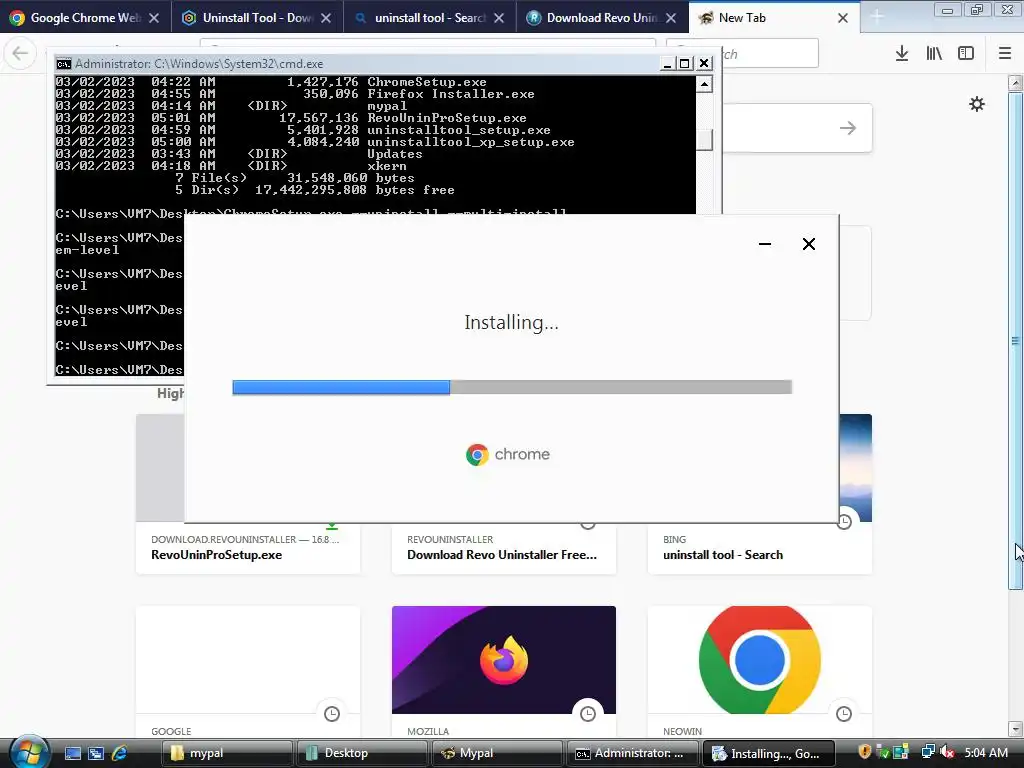The image size is (1024, 768).
Task: Open Download Revo Uninstaller Free card
Action: [x=504, y=549]
